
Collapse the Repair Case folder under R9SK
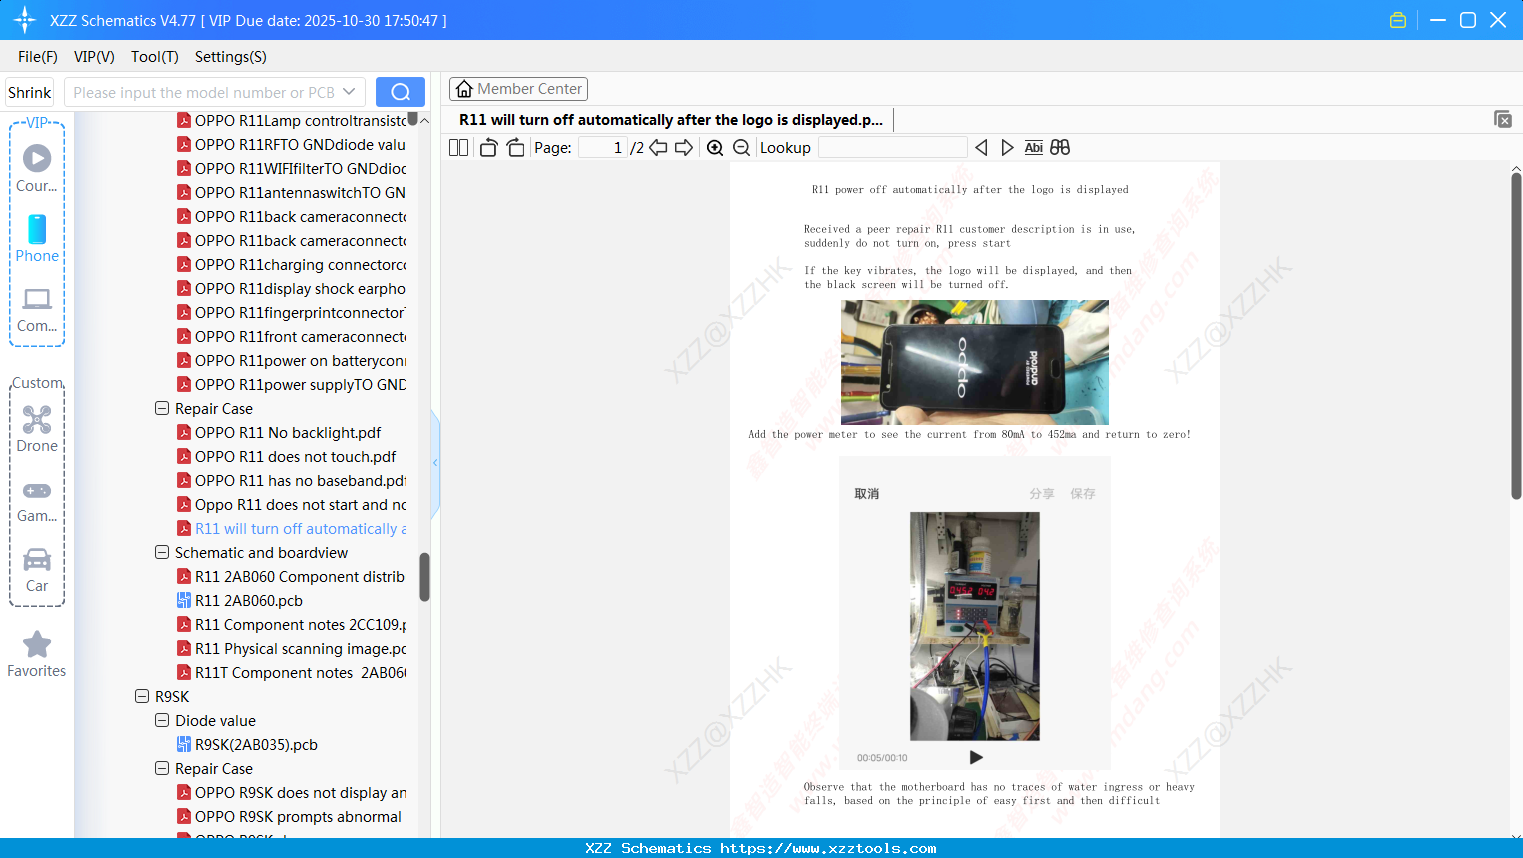[x=162, y=768]
